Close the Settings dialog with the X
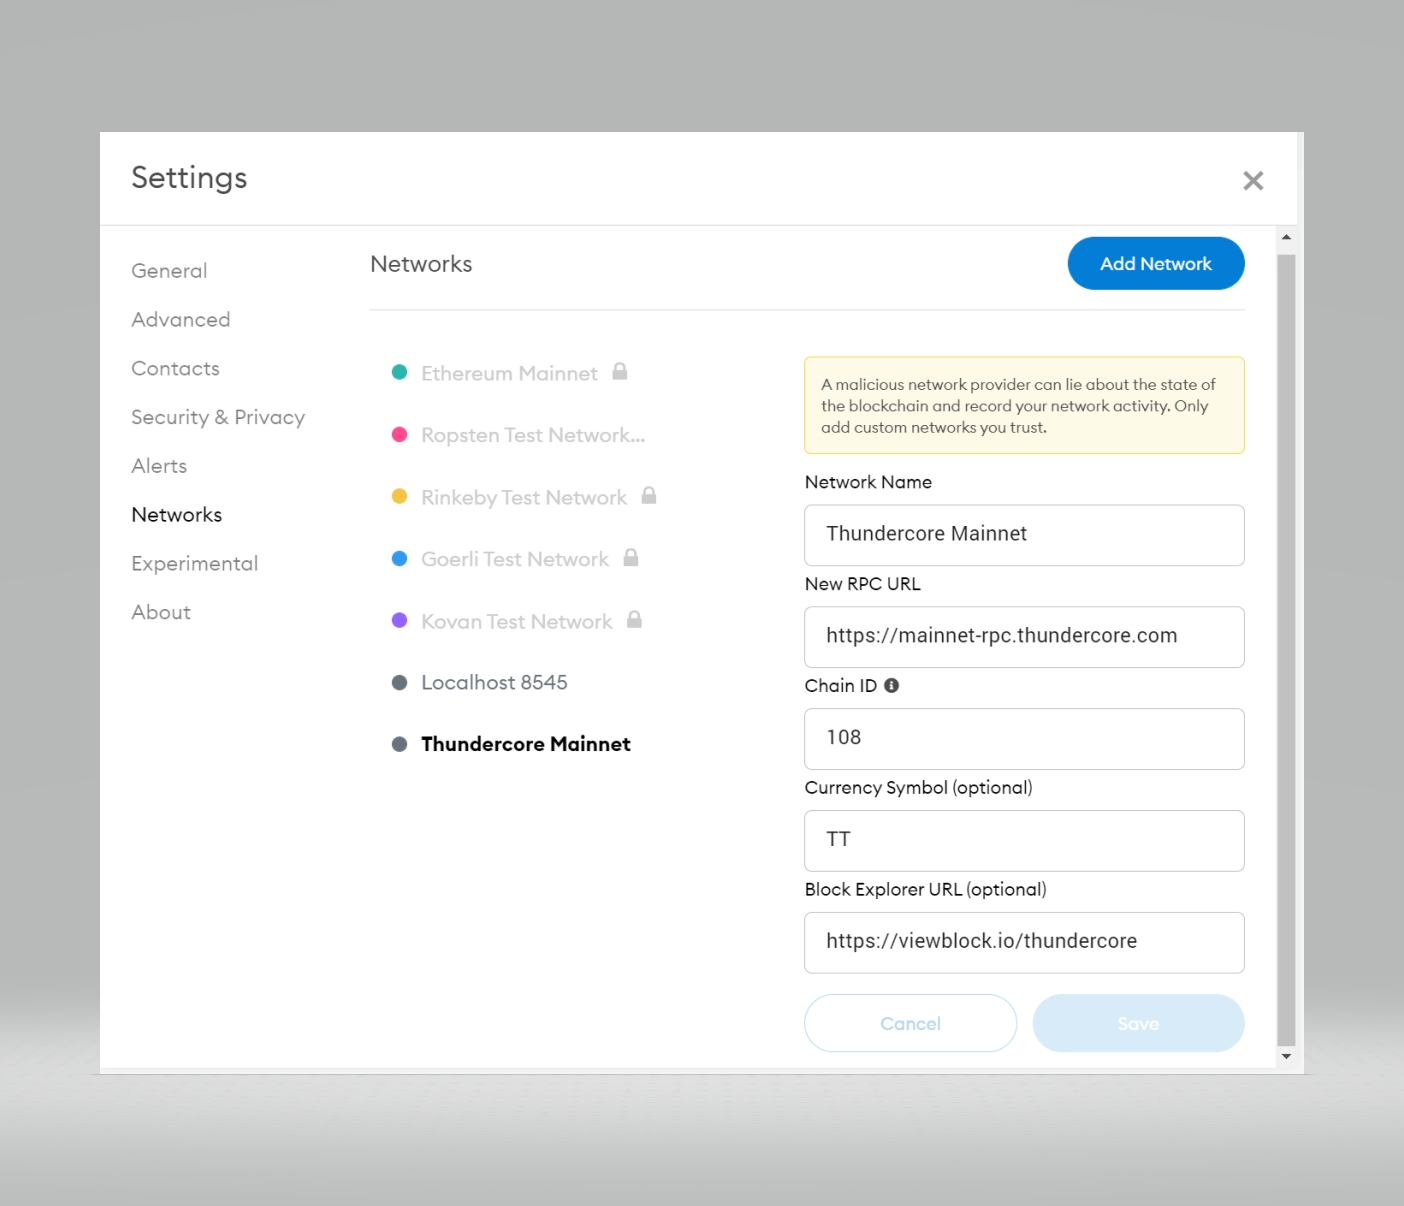The image size is (1404, 1206). tap(1253, 181)
